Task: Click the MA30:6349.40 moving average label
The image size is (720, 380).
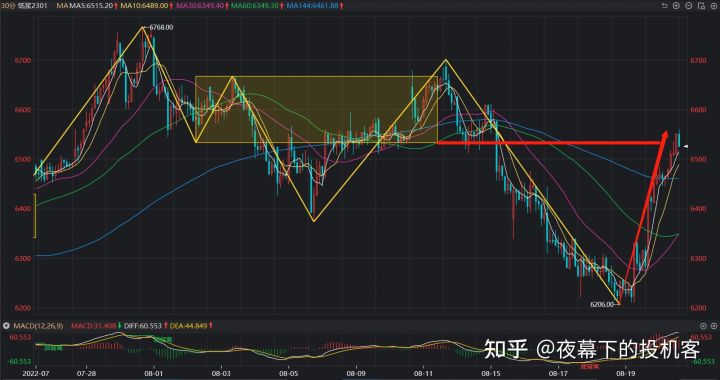Action: coord(199,6)
